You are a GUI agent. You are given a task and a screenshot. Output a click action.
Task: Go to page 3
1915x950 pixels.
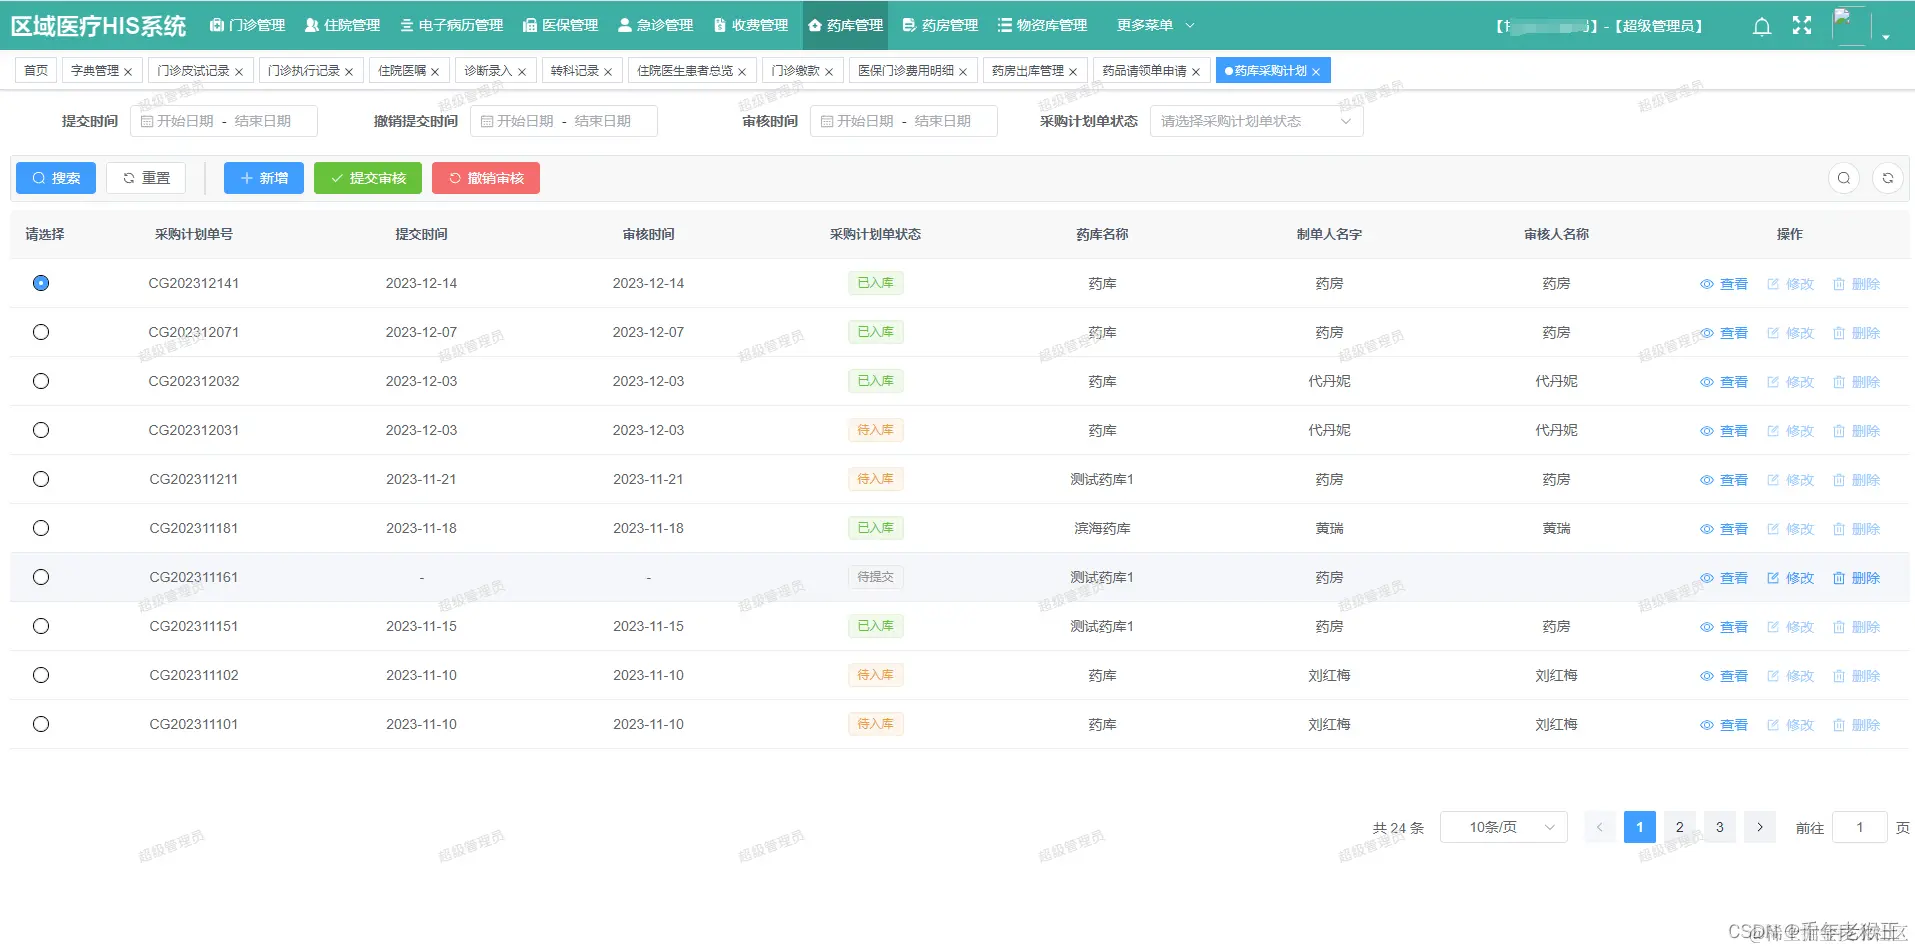coord(1720,827)
